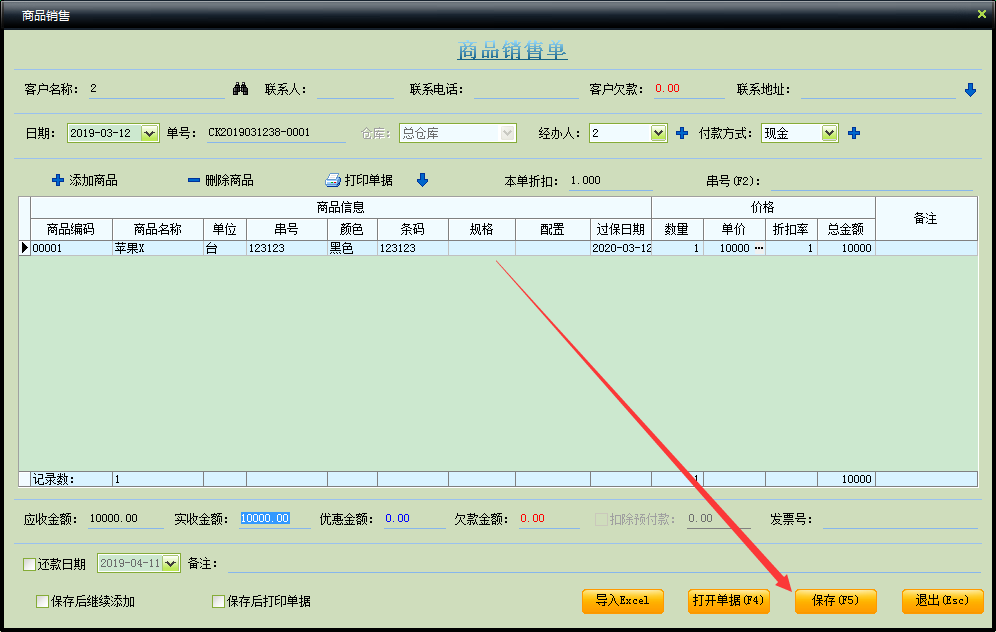Viewport: 996px width, 632px height.
Task: Click the table 备注 column header
Action: tap(926, 219)
